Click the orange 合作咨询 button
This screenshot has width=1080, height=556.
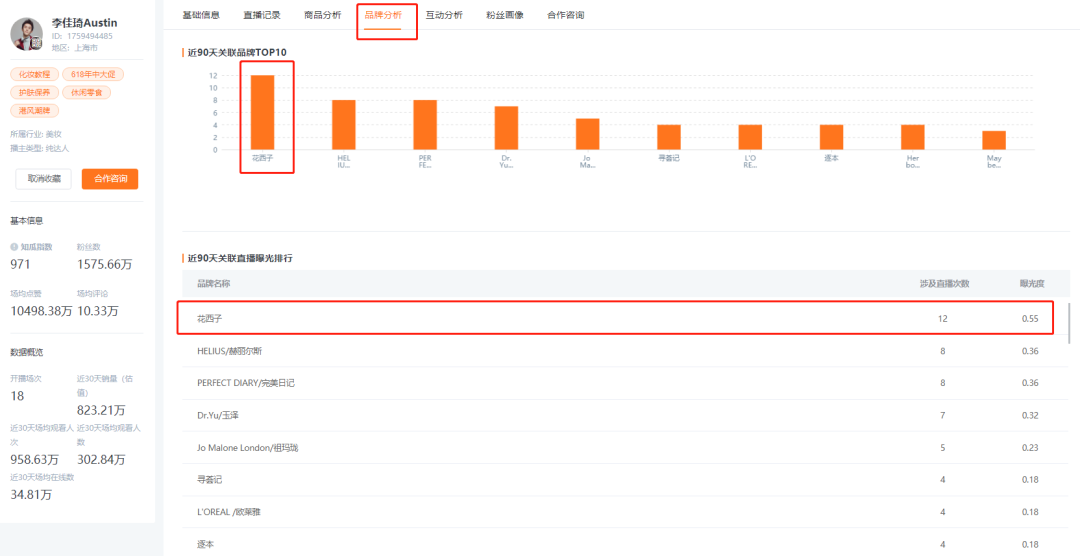point(110,179)
